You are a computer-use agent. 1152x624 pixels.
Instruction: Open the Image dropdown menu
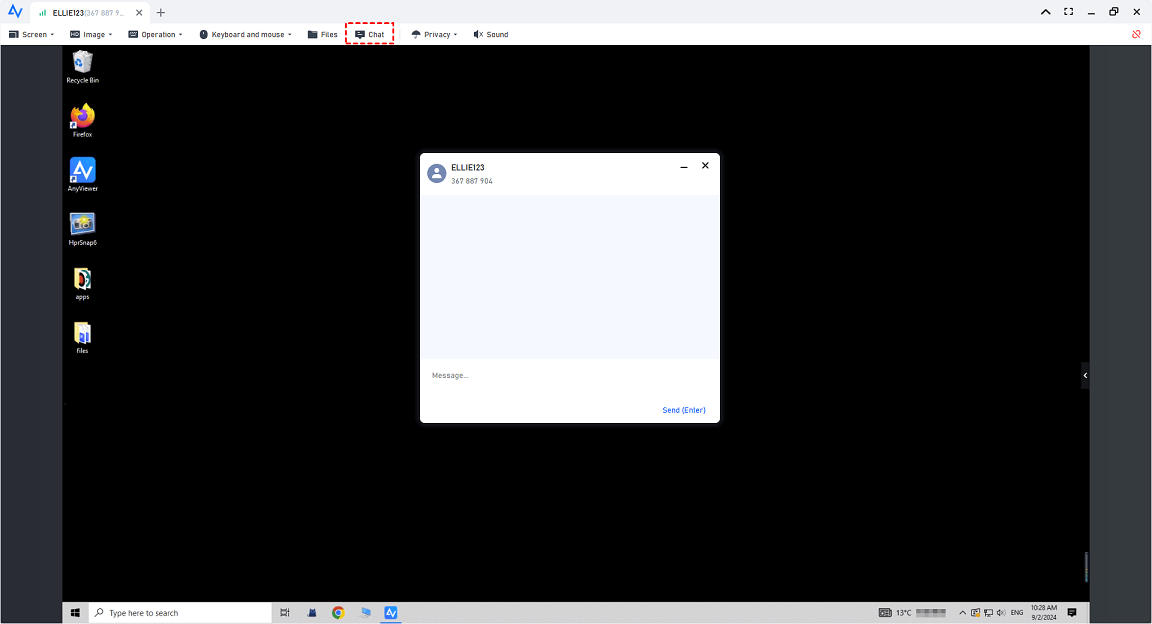point(90,35)
